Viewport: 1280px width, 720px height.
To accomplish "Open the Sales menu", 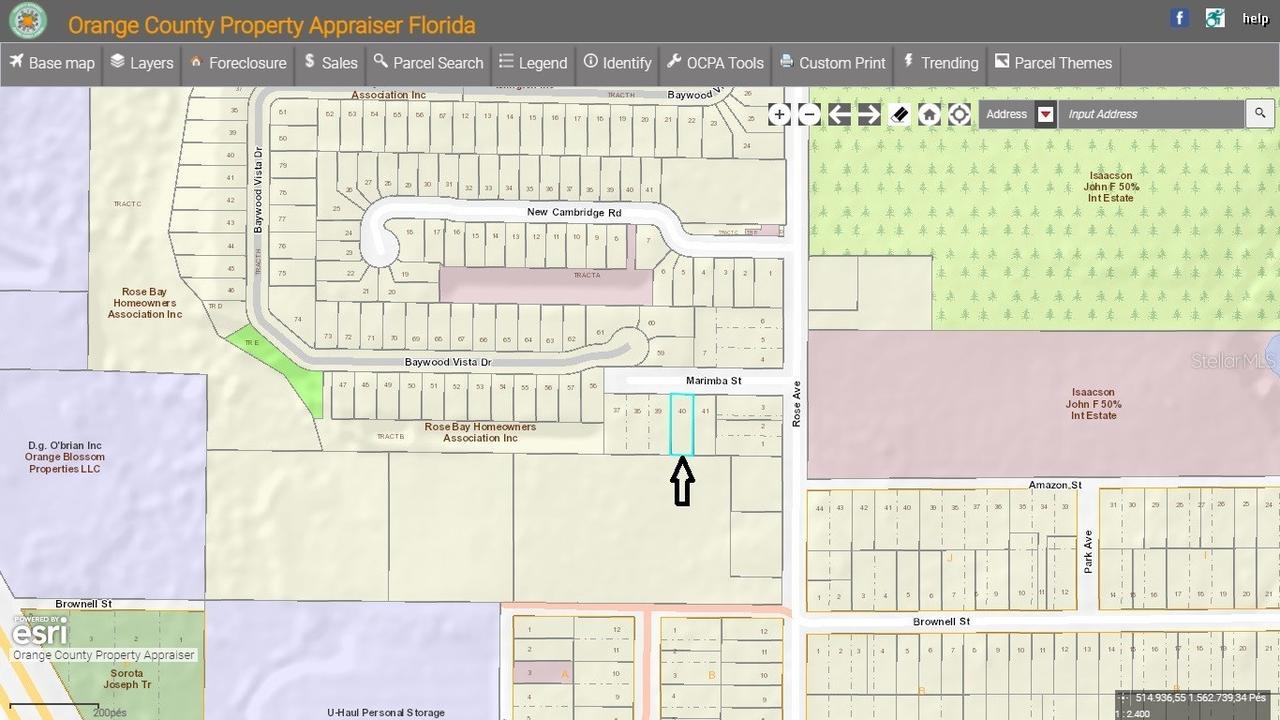I will coord(331,63).
